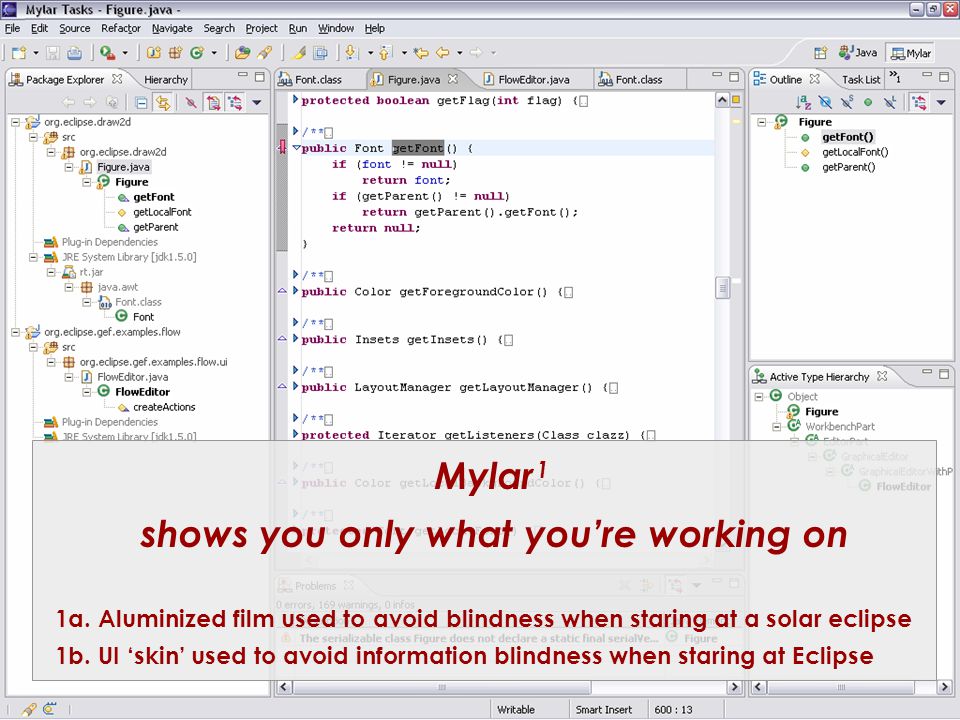The image size is (960, 720).
Task: Click the Previous Annotation up-arrow icon
Action: 384,53
